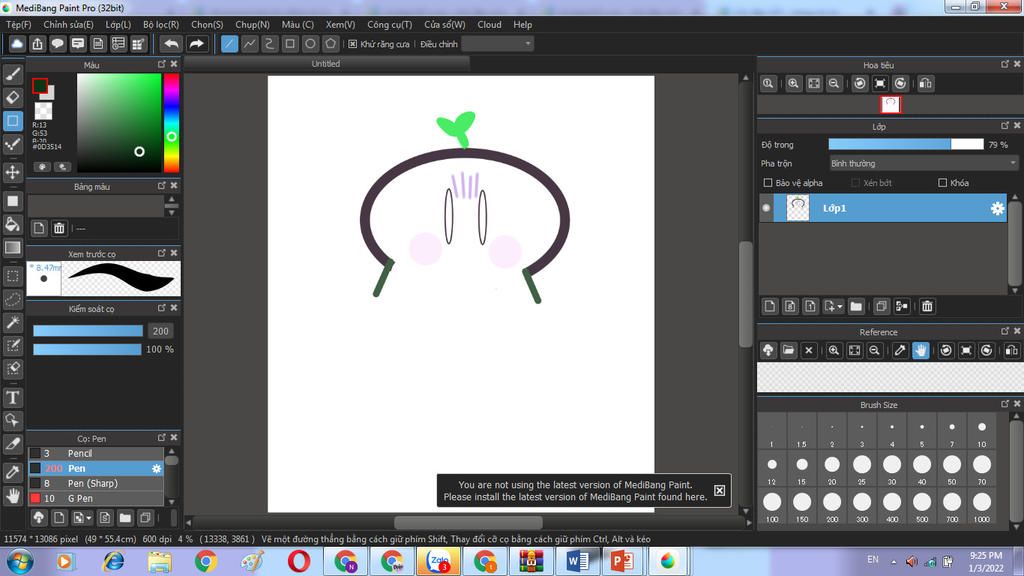The image size is (1024, 576).
Task: Open the Cloud menu
Action: 489,25
